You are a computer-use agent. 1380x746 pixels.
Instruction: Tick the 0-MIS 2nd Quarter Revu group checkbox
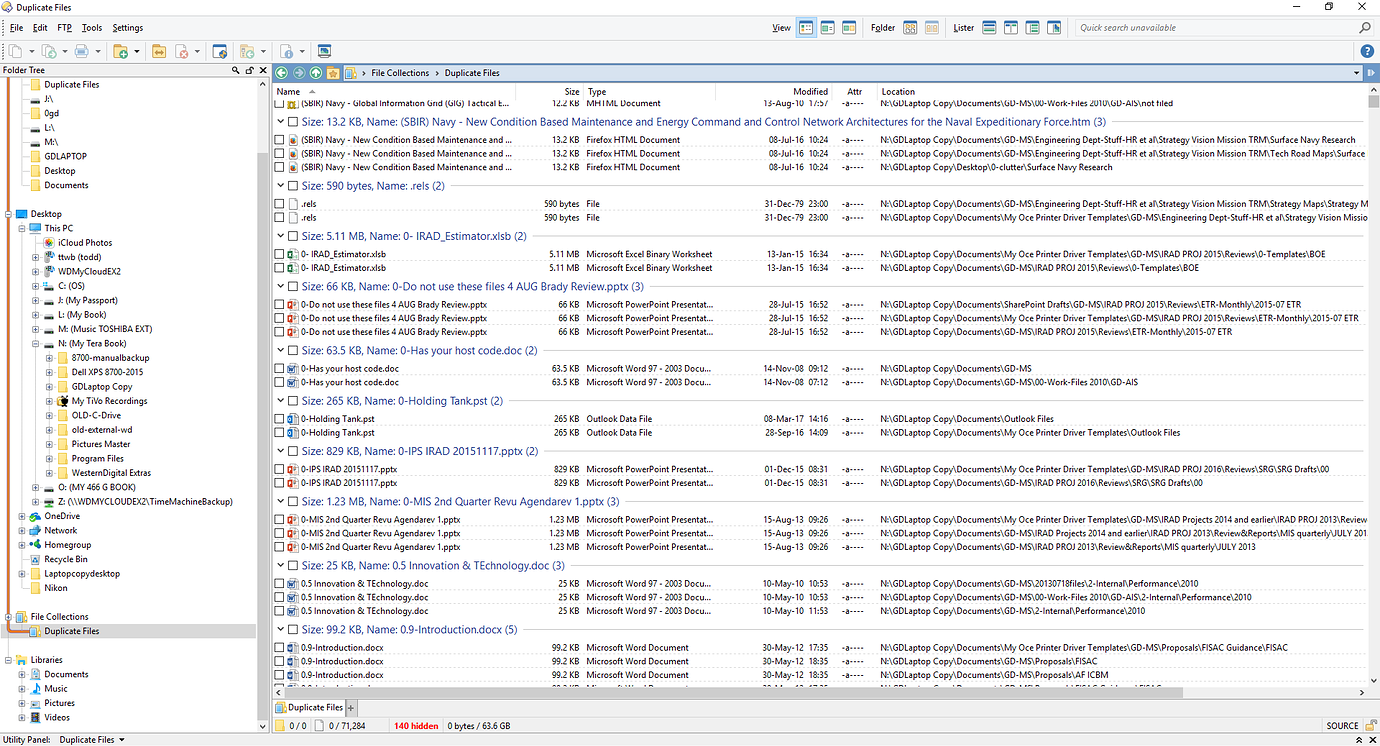pos(293,502)
